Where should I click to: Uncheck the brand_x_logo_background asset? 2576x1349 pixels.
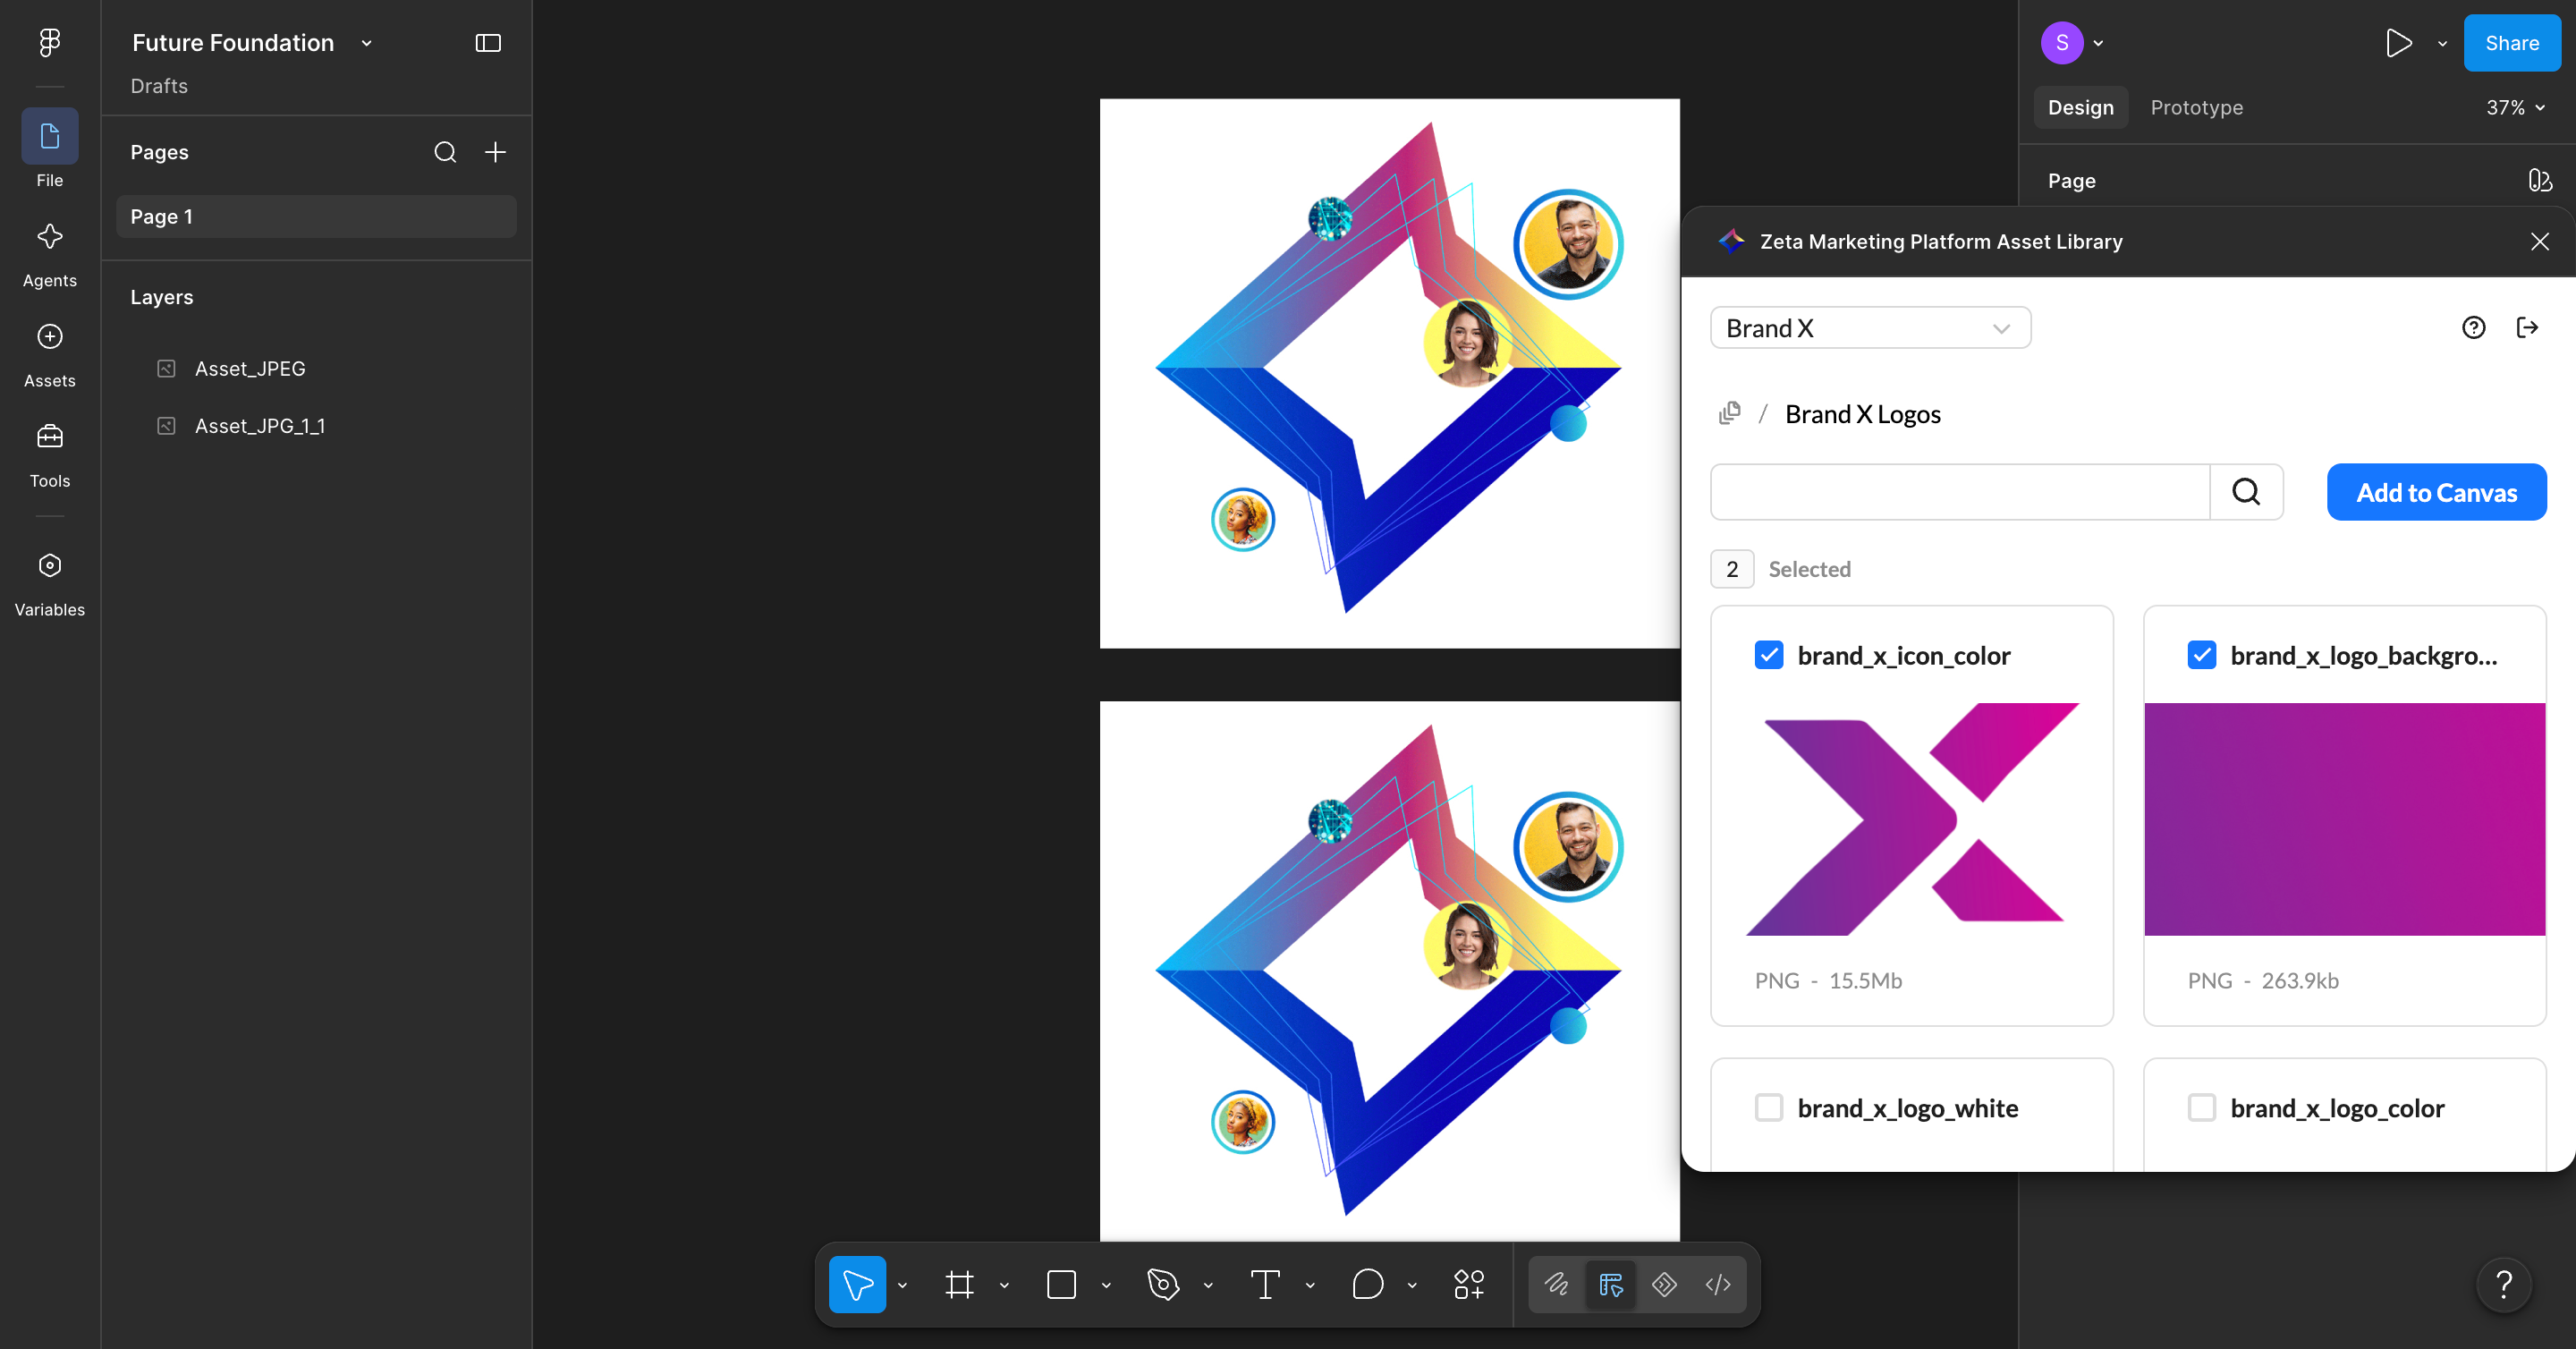click(2202, 656)
